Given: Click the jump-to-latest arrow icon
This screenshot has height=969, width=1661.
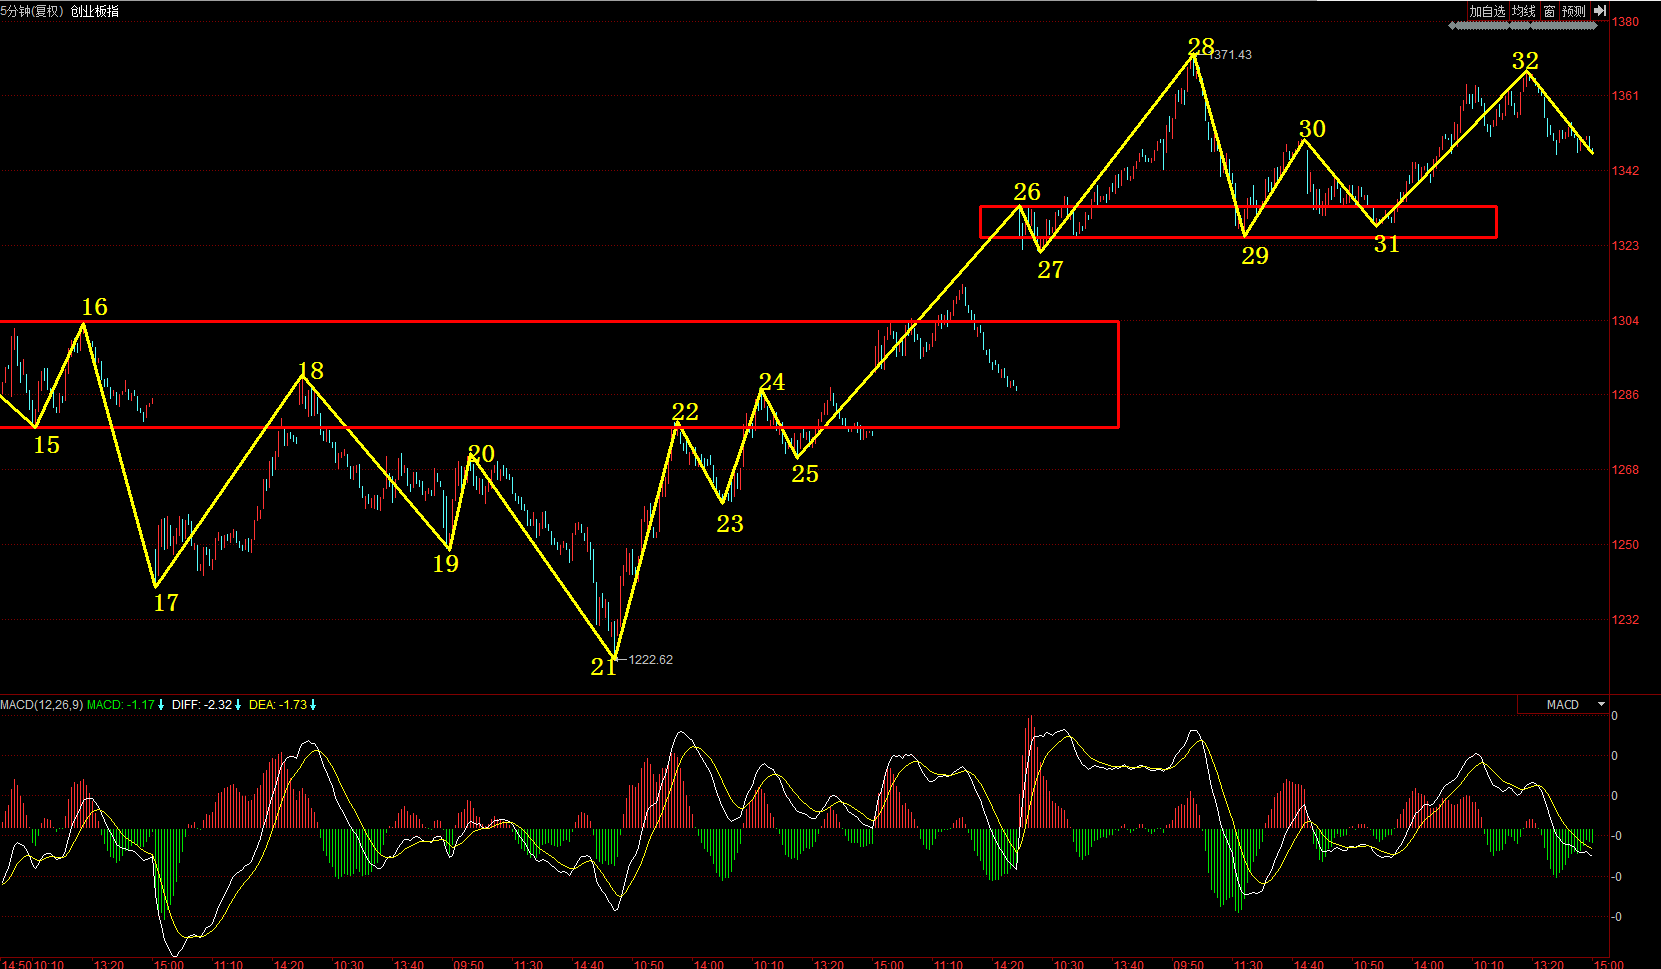Looking at the screenshot, I should (1600, 11).
